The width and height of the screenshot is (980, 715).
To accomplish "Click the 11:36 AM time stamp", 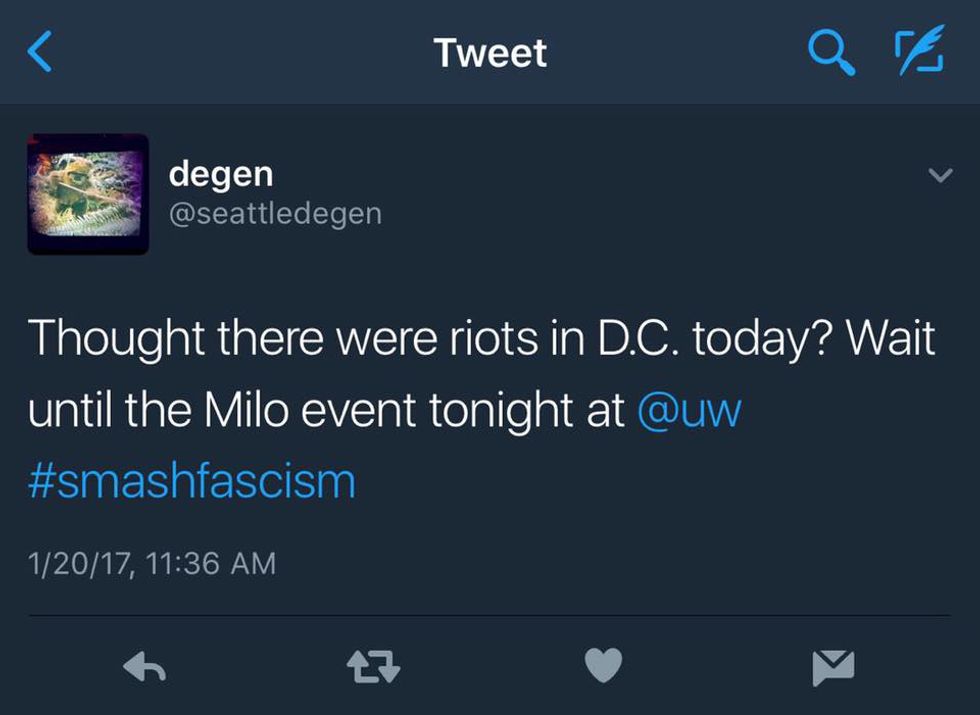I will coord(210,564).
